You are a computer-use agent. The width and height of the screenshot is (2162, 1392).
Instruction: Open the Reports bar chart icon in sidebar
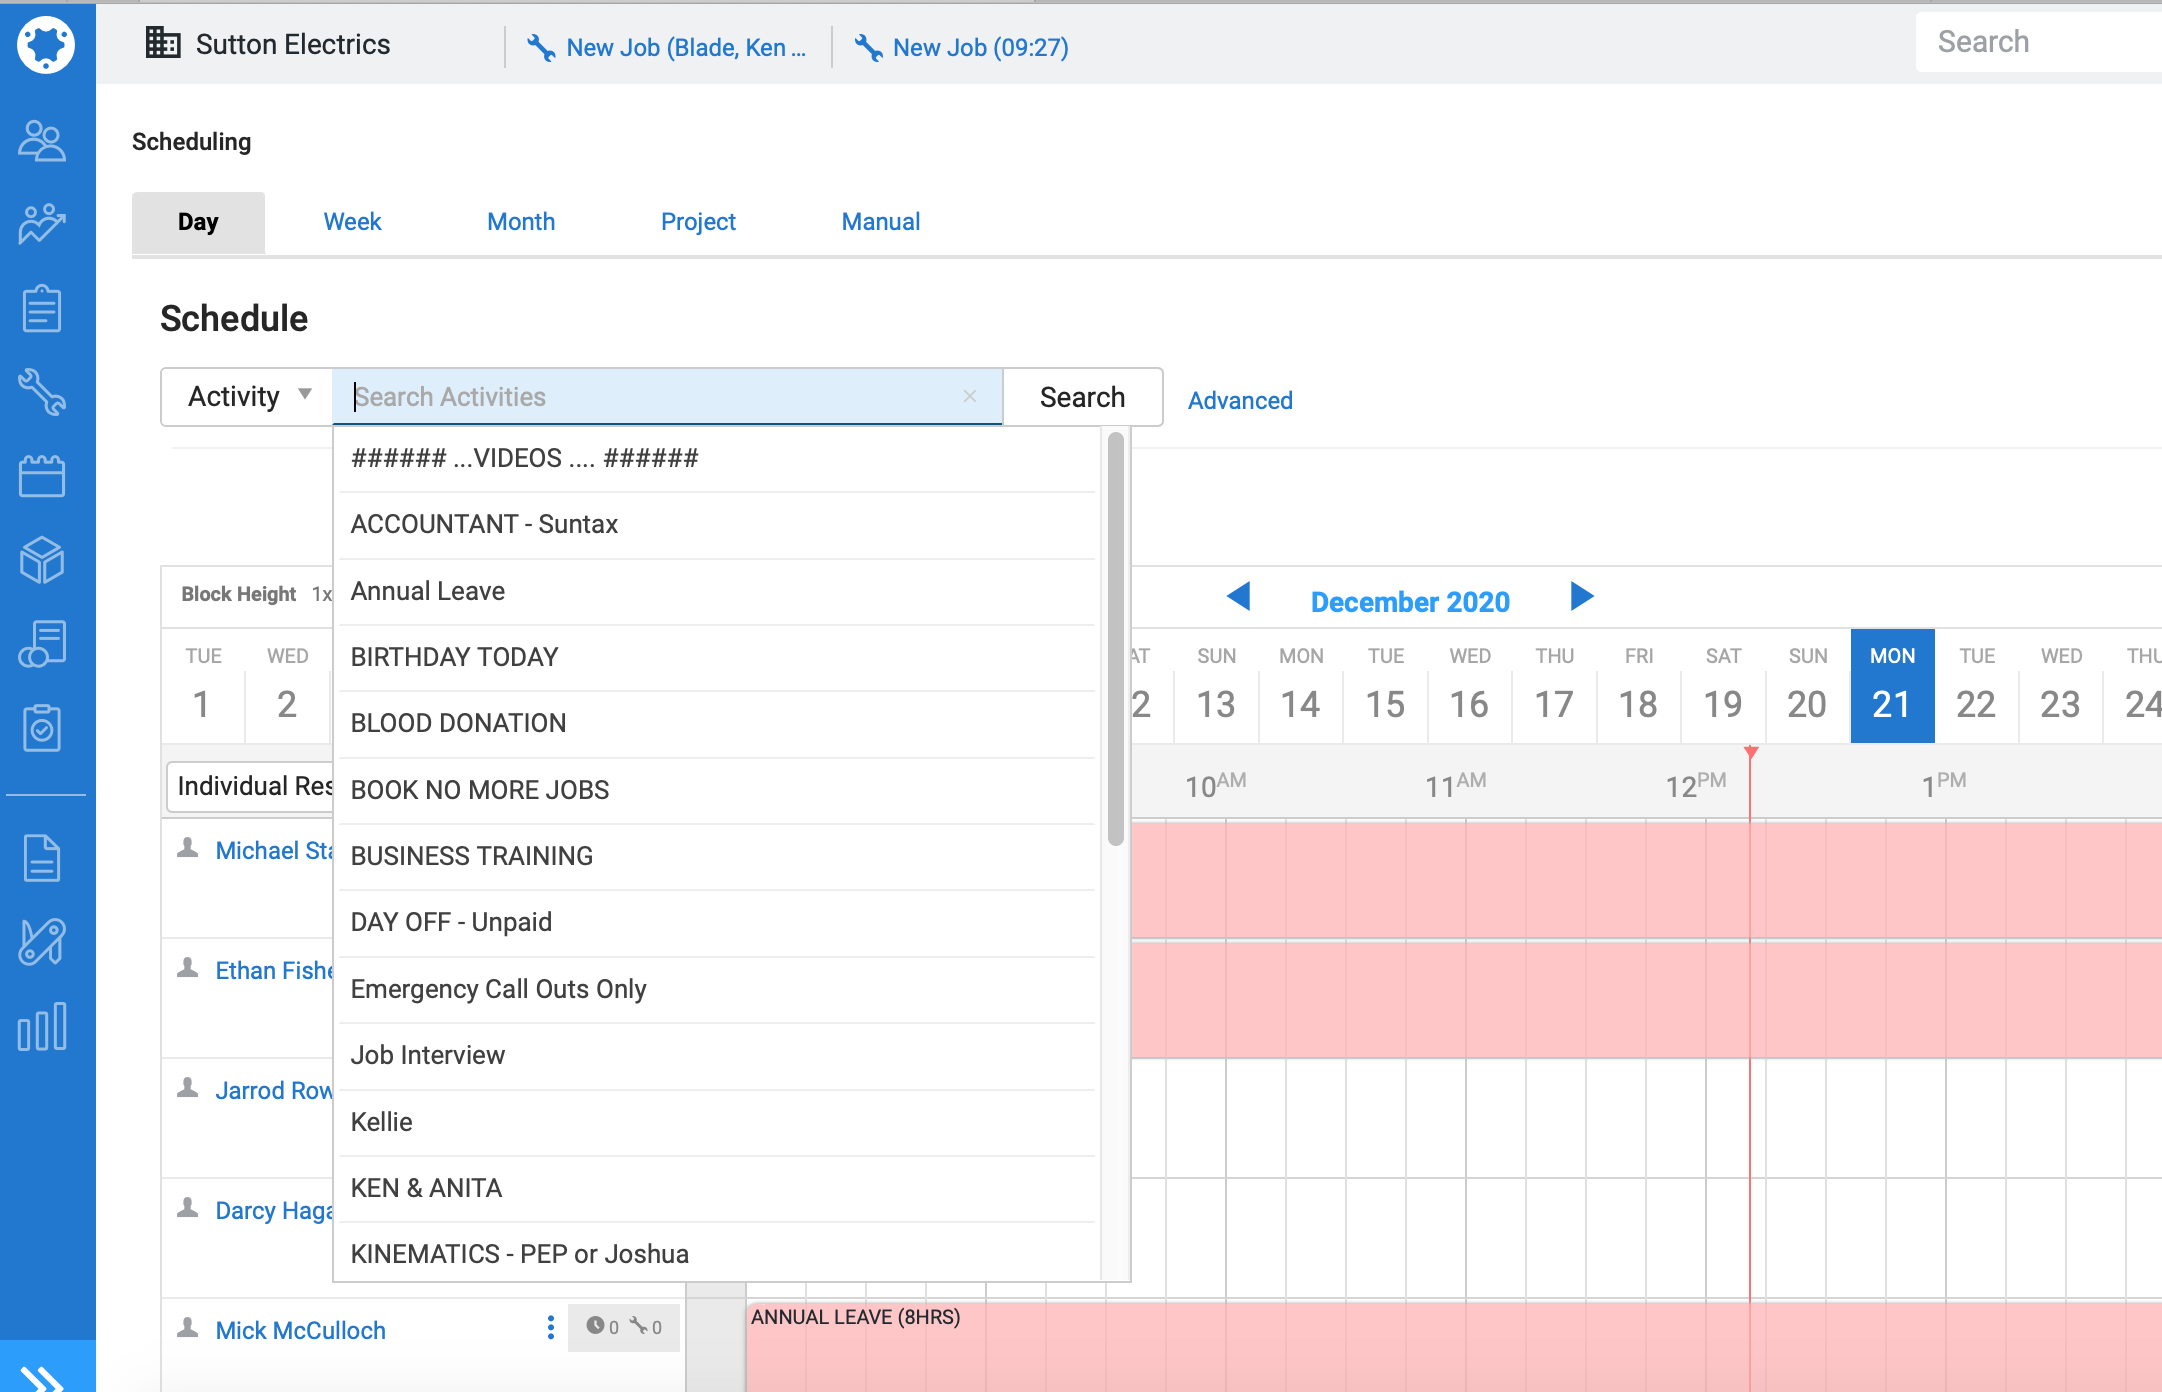coord(42,1027)
